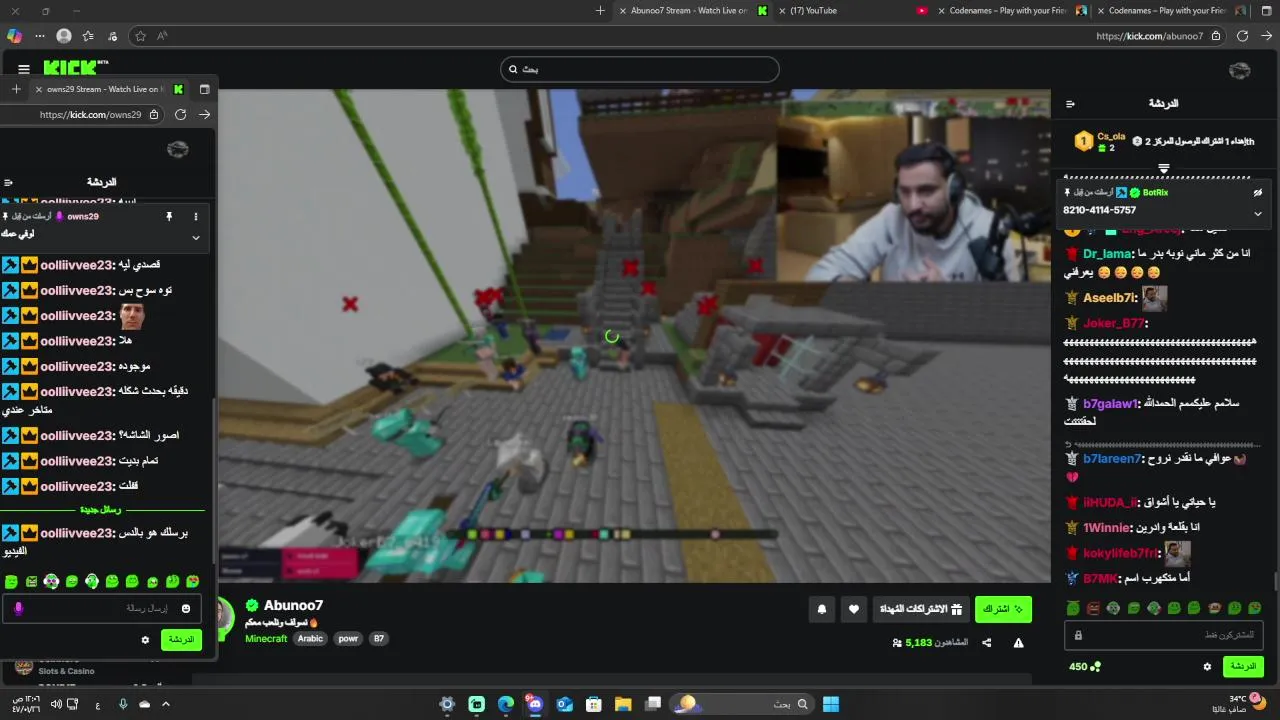This screenshot has height=720, width=1280.
Task: Open the Kick hamburger sidebar menu
Action: point(24,70)
